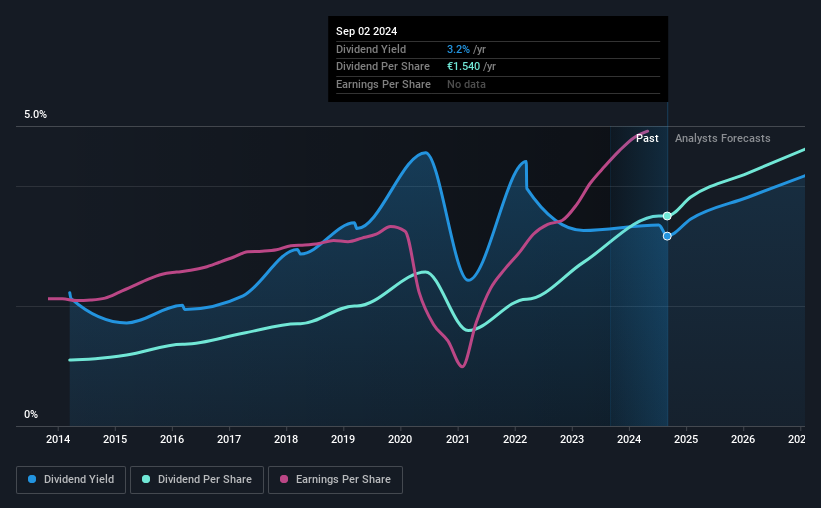Select the blue Dividend Yield data point marker
Image resolution: width=821 pixels, height=508 pixels.
pyautogui.click(x=667, y=236)
